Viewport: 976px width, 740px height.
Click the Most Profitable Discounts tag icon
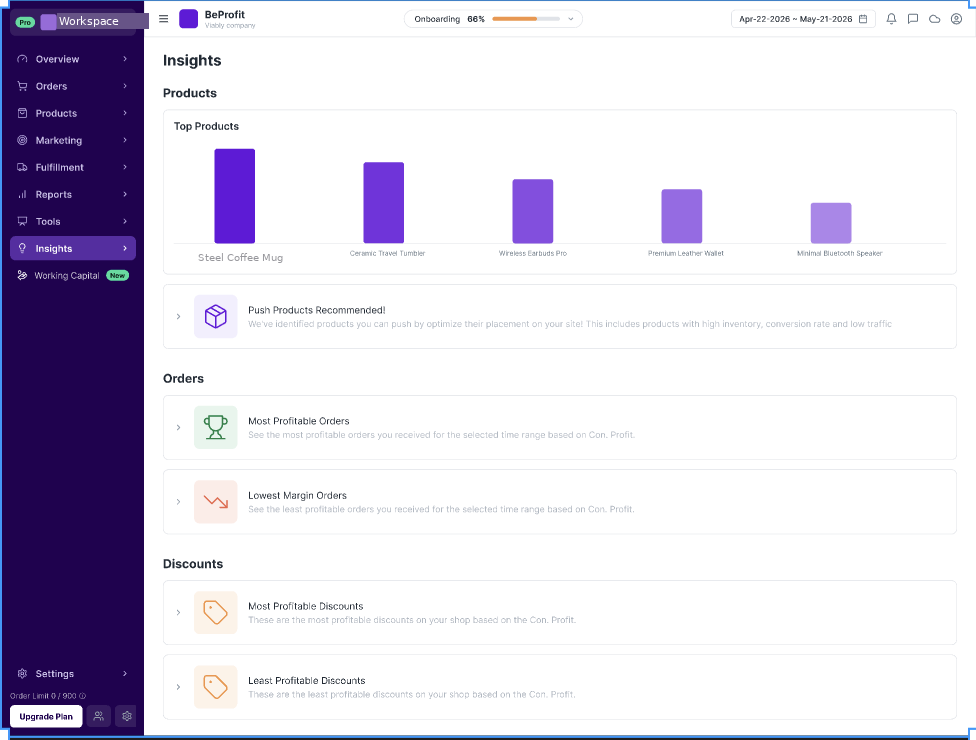pos(215,612)
